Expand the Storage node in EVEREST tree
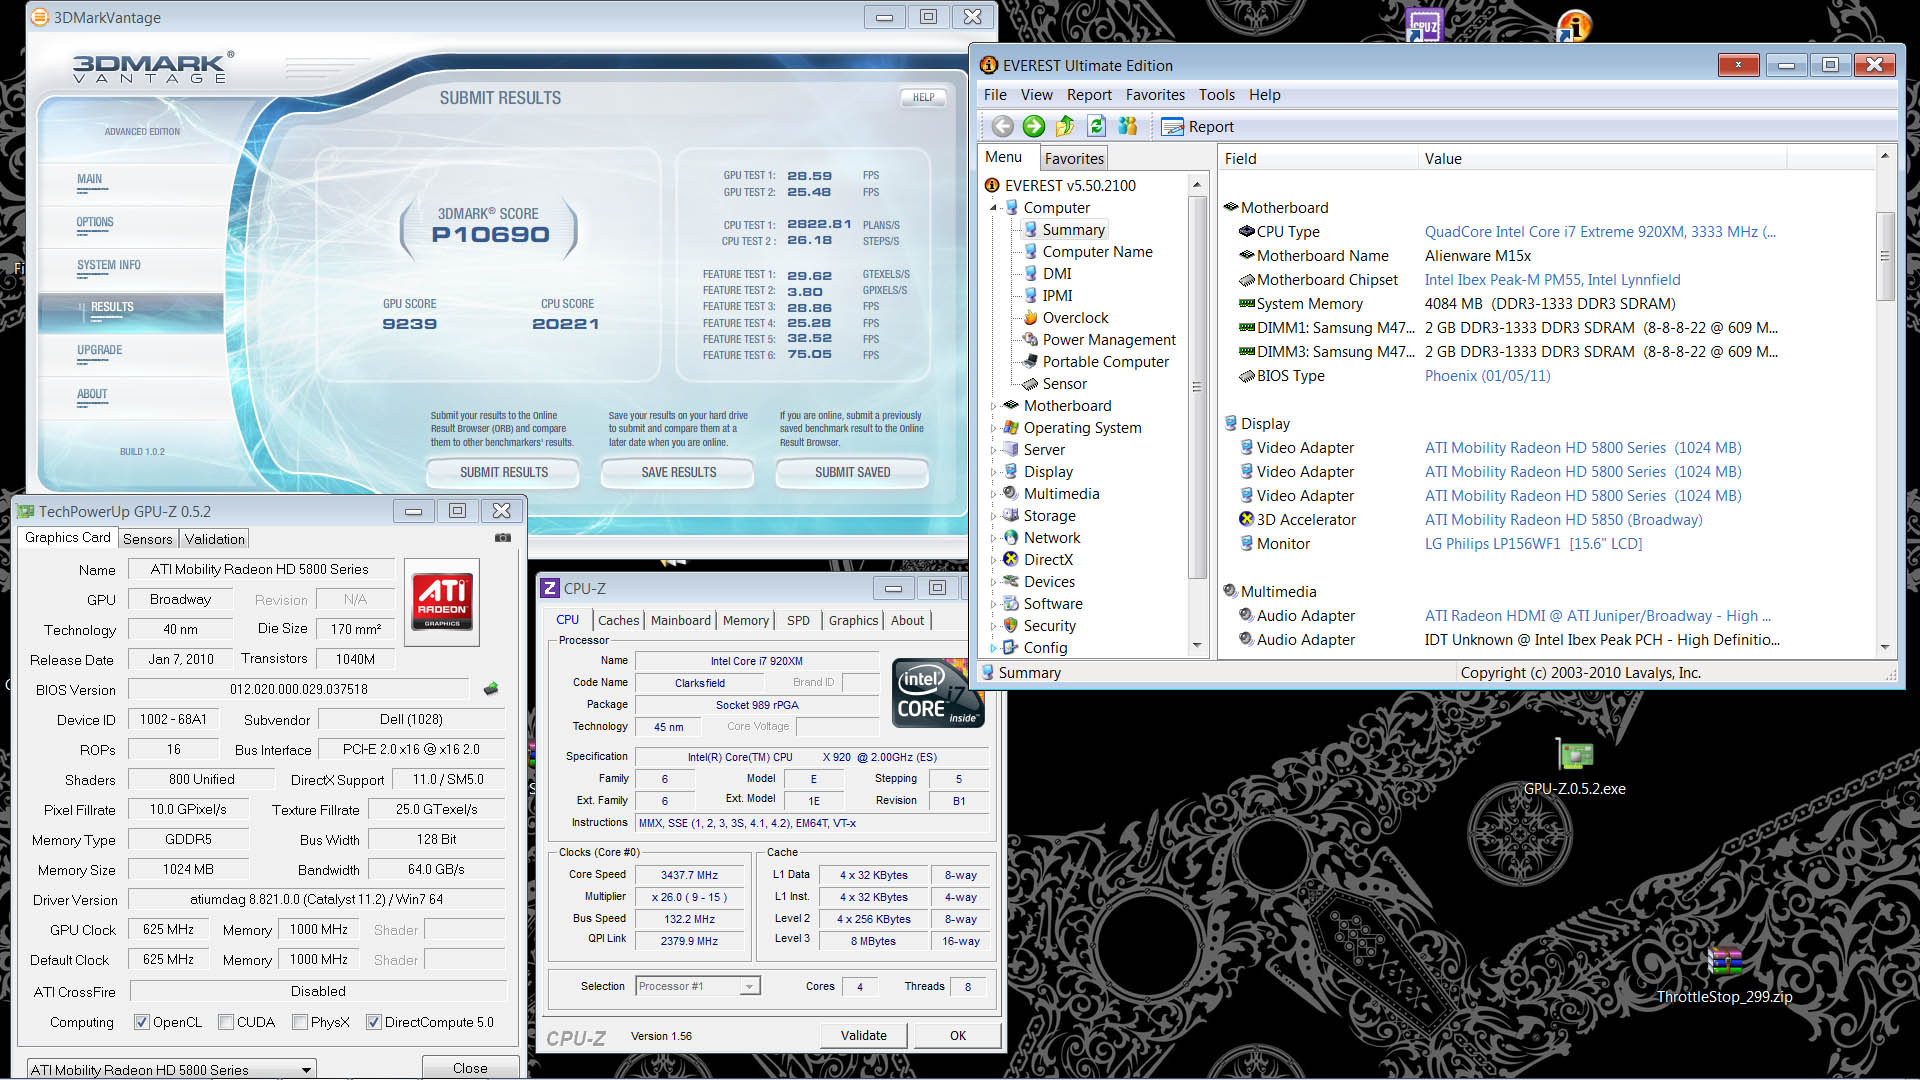 (994, 516)
